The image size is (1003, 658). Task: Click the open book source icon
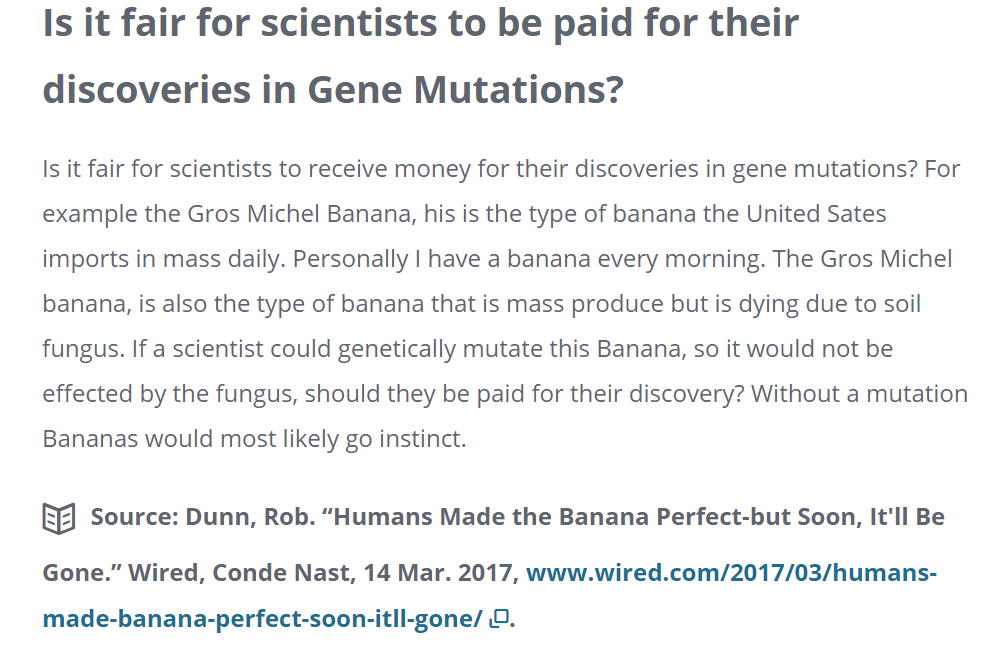[59, 518]
